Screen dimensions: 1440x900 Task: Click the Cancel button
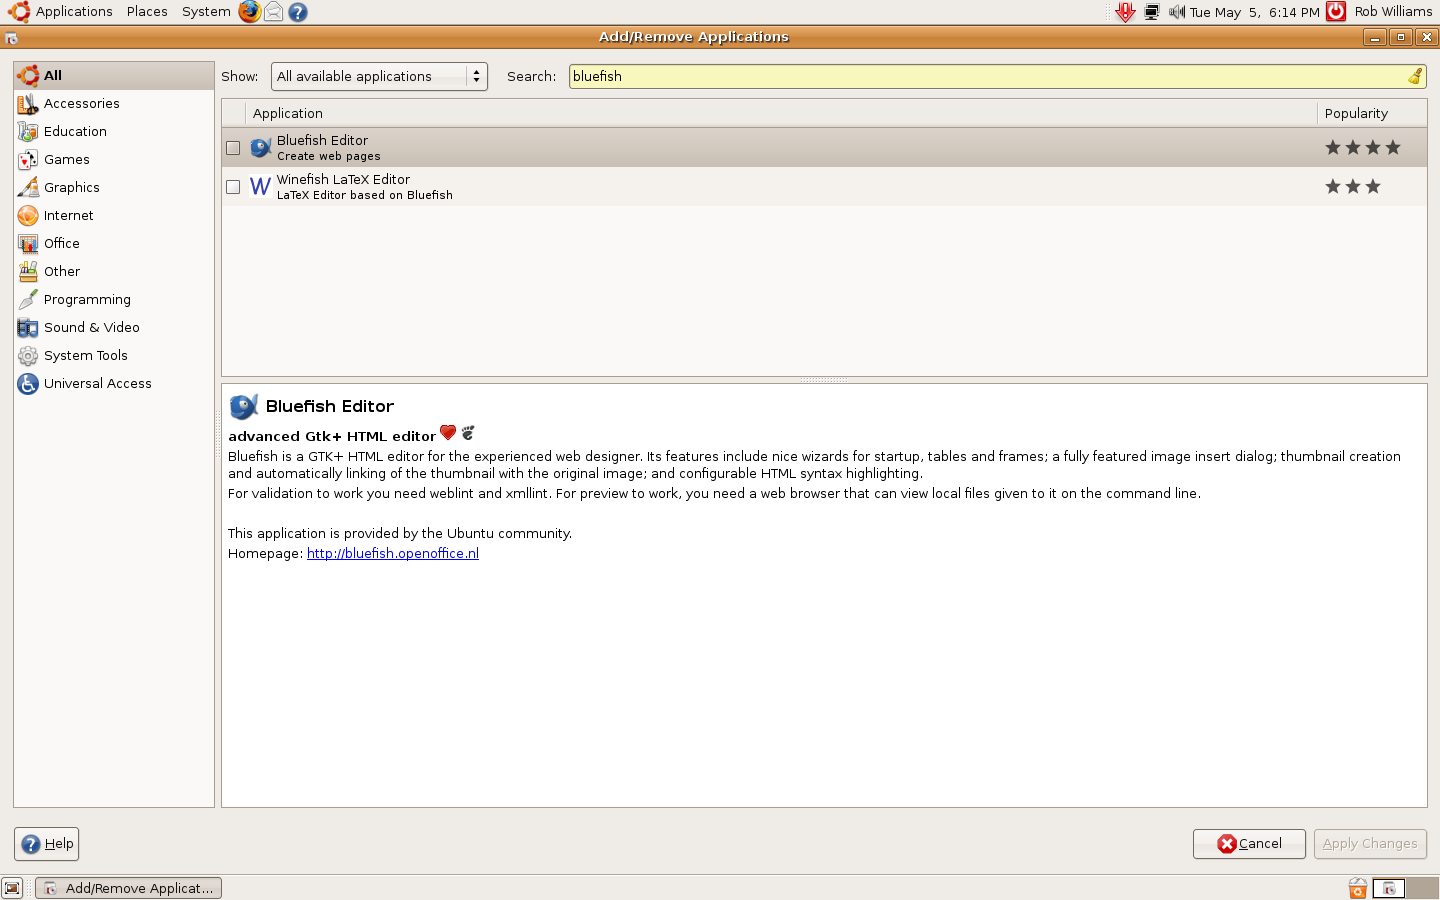1249,844
